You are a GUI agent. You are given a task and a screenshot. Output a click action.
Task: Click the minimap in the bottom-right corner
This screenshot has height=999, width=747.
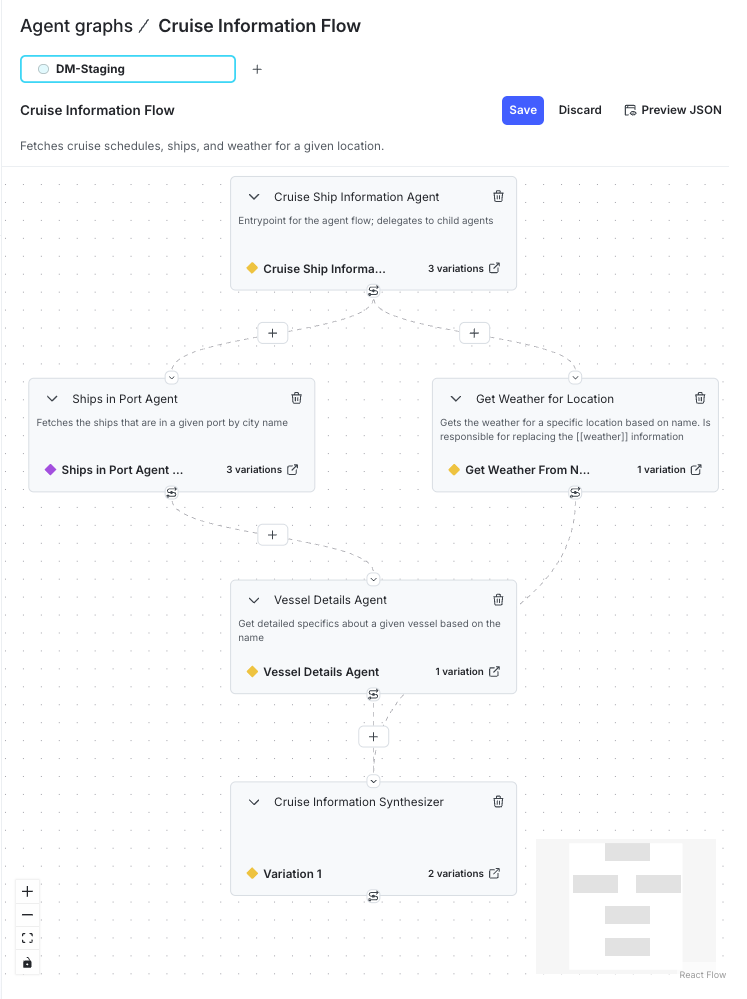tap(625, 906)
